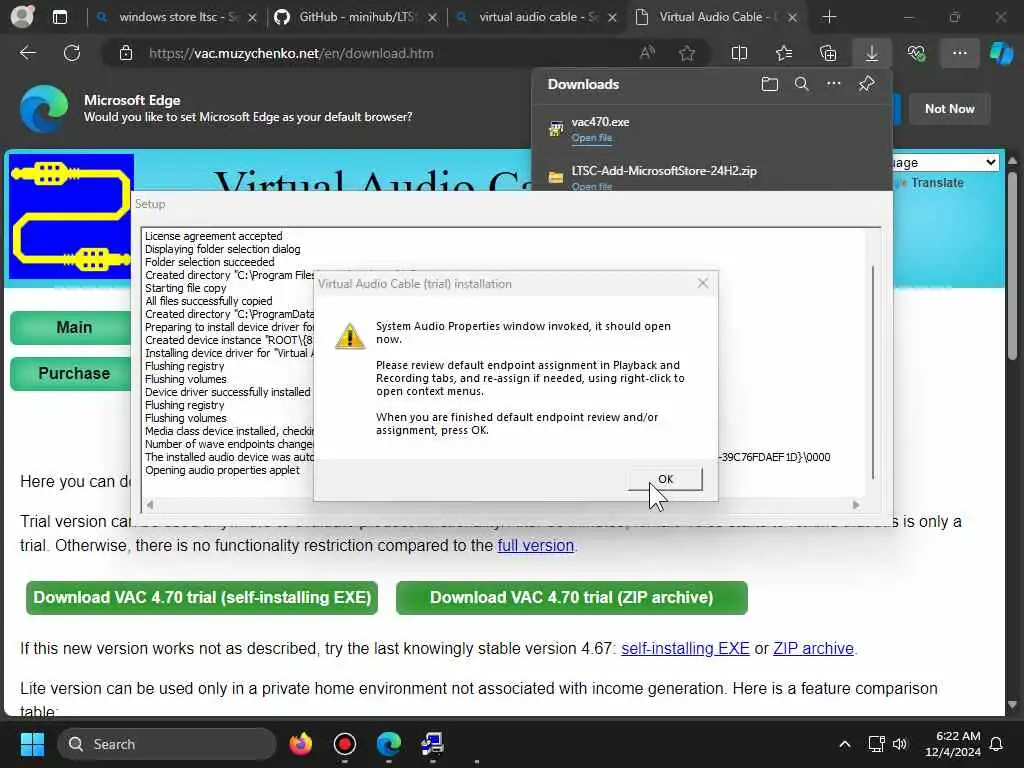Close the windows store ltsc tab

pyautogui.click(x=252, y=18)
